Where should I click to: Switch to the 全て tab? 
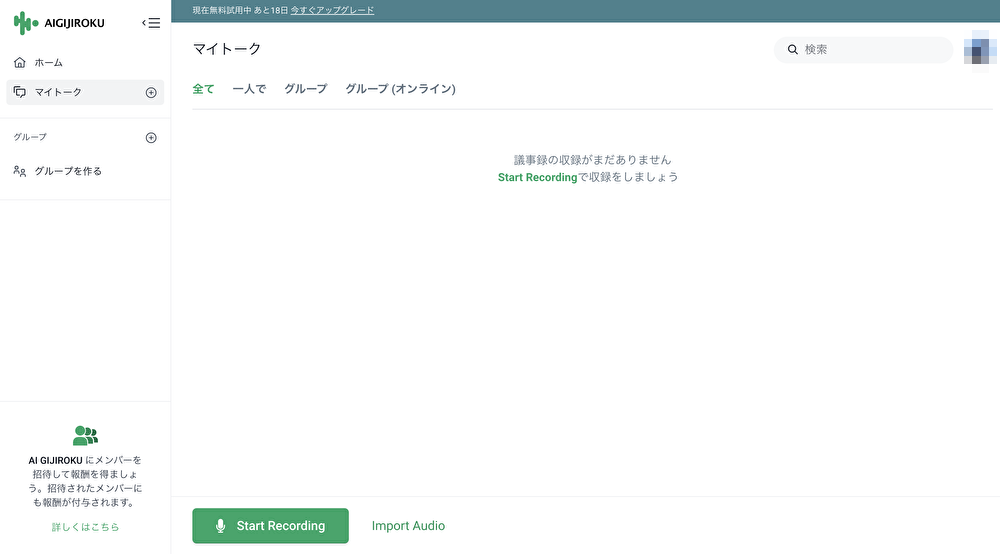point(203,89)
